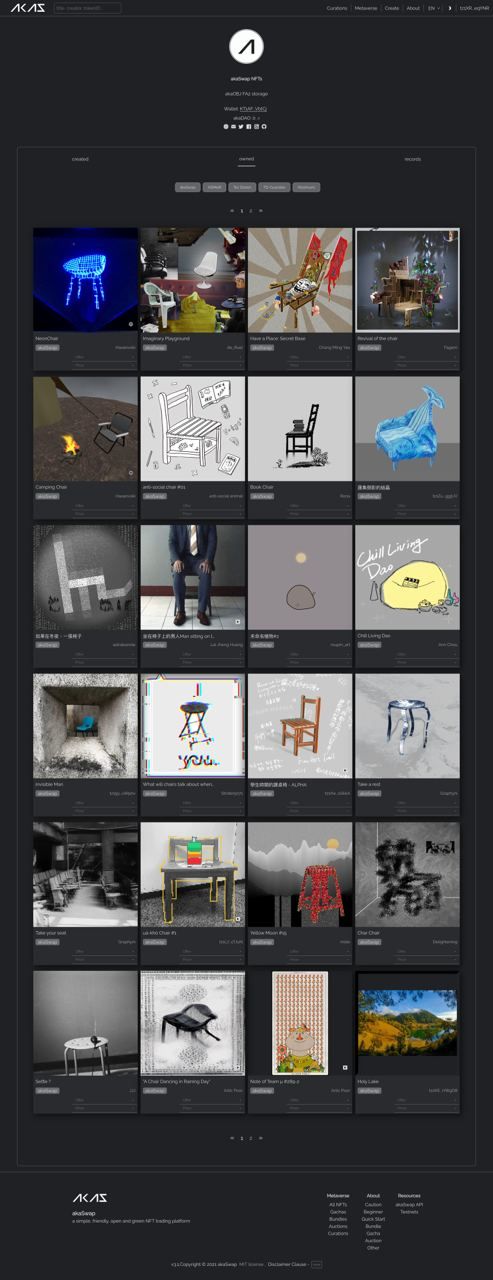Screen dimensions: 493x1280
Task: Switch to the records tab
Action: [x=412, y=159]
